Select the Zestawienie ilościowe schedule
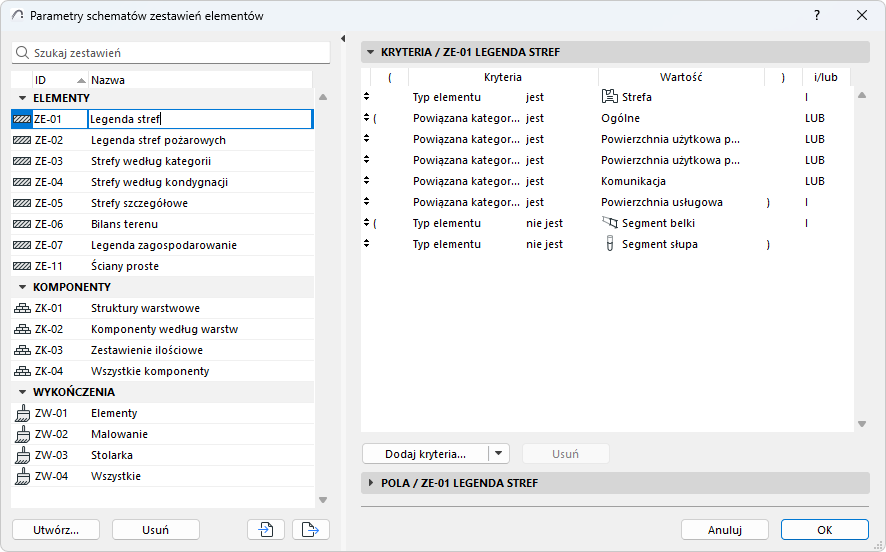The width and height of the screenshot is (886, 552). (147, 350)
